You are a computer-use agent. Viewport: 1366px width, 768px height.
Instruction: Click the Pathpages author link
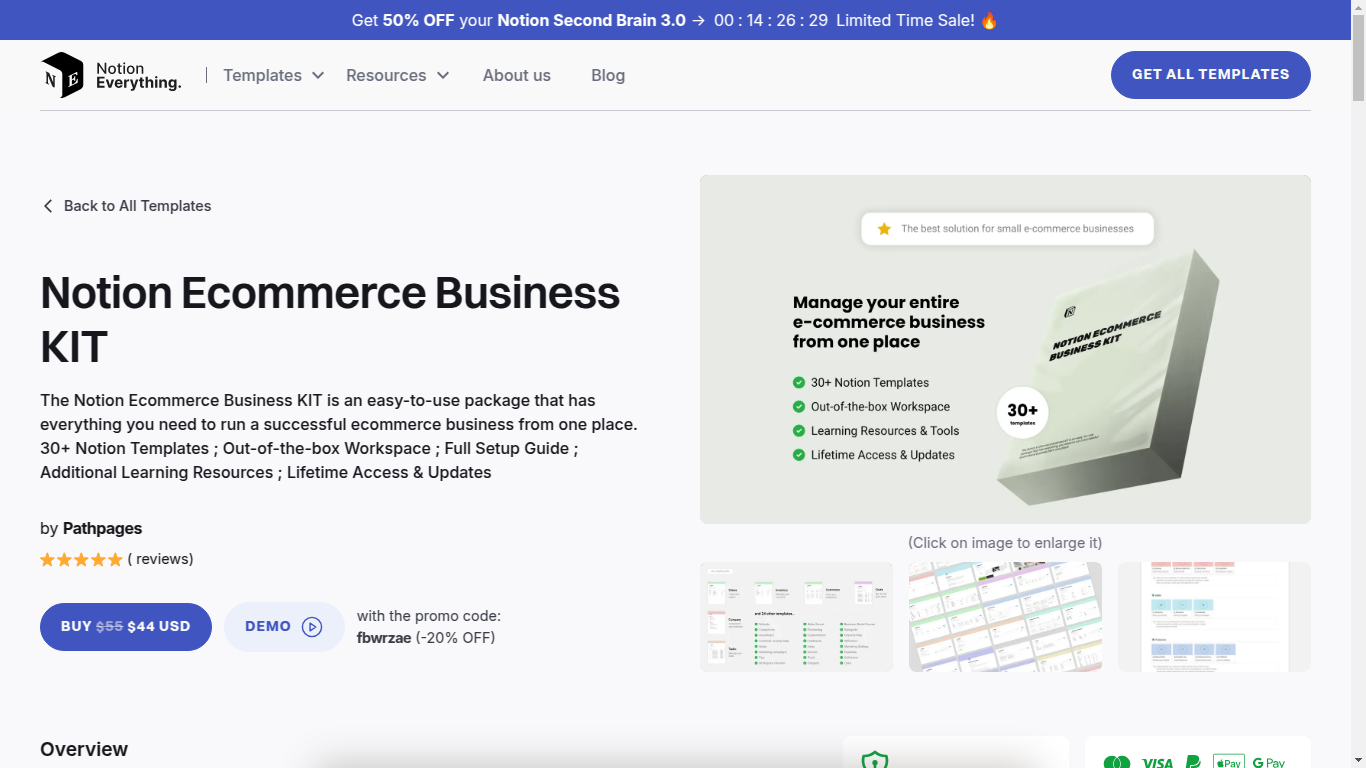click(102, 528)
